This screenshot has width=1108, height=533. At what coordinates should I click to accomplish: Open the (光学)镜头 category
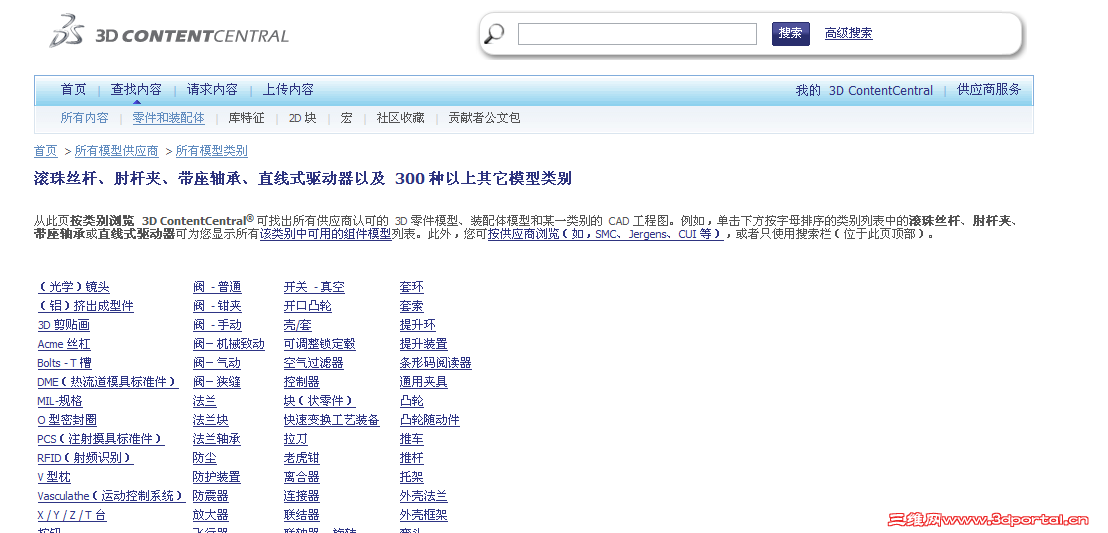click(x=73, y=287)
